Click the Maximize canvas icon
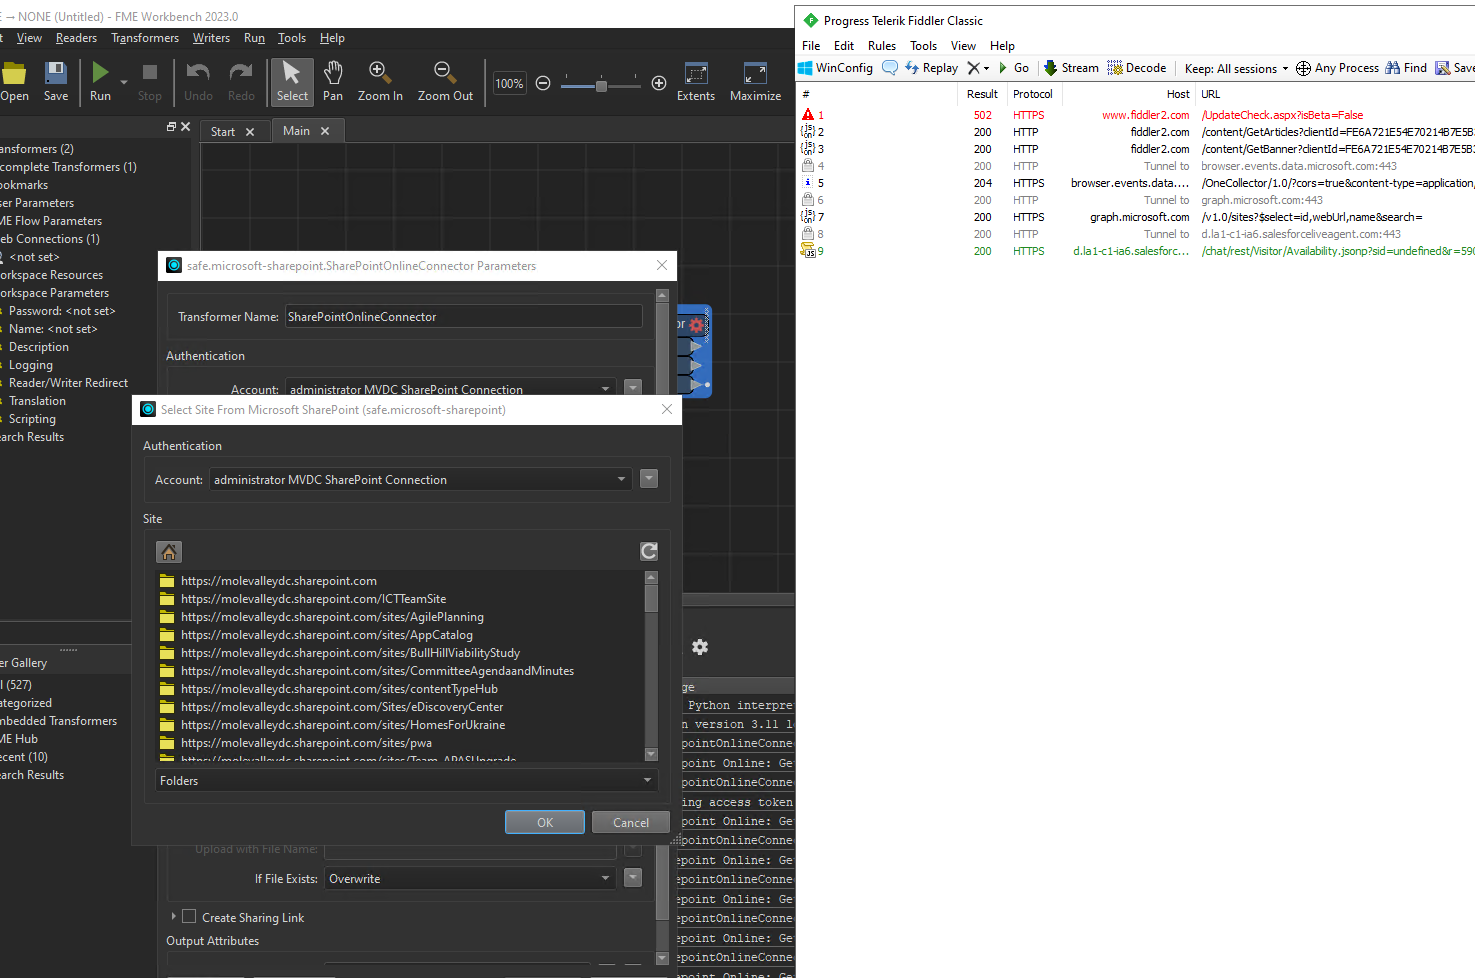 point(755,73)
